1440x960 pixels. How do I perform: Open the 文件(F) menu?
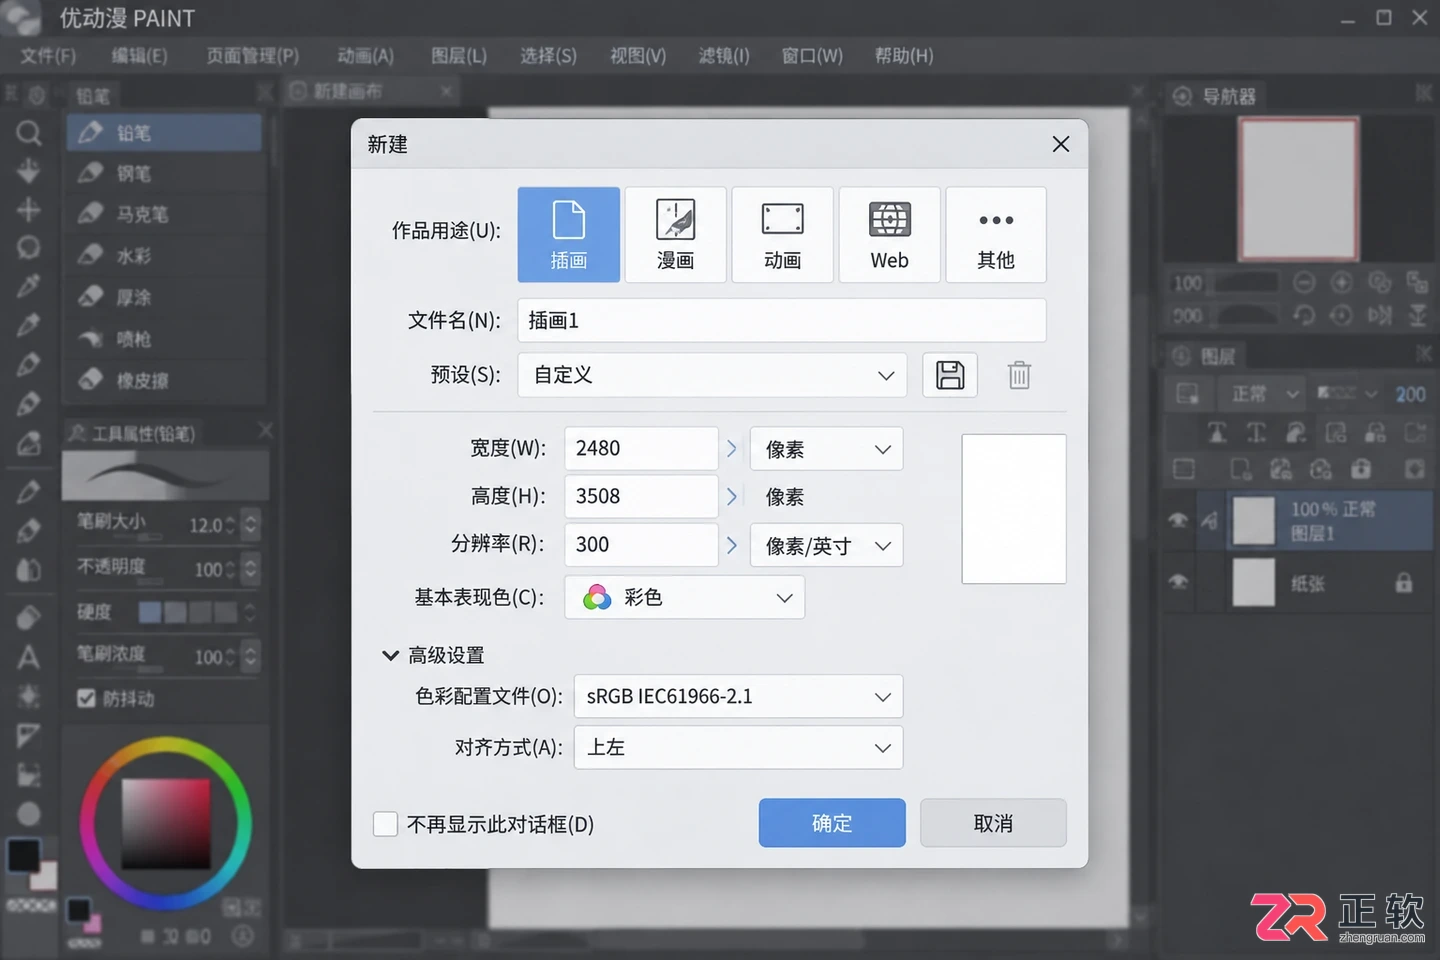pyautogui.click(x=48, y=56)
